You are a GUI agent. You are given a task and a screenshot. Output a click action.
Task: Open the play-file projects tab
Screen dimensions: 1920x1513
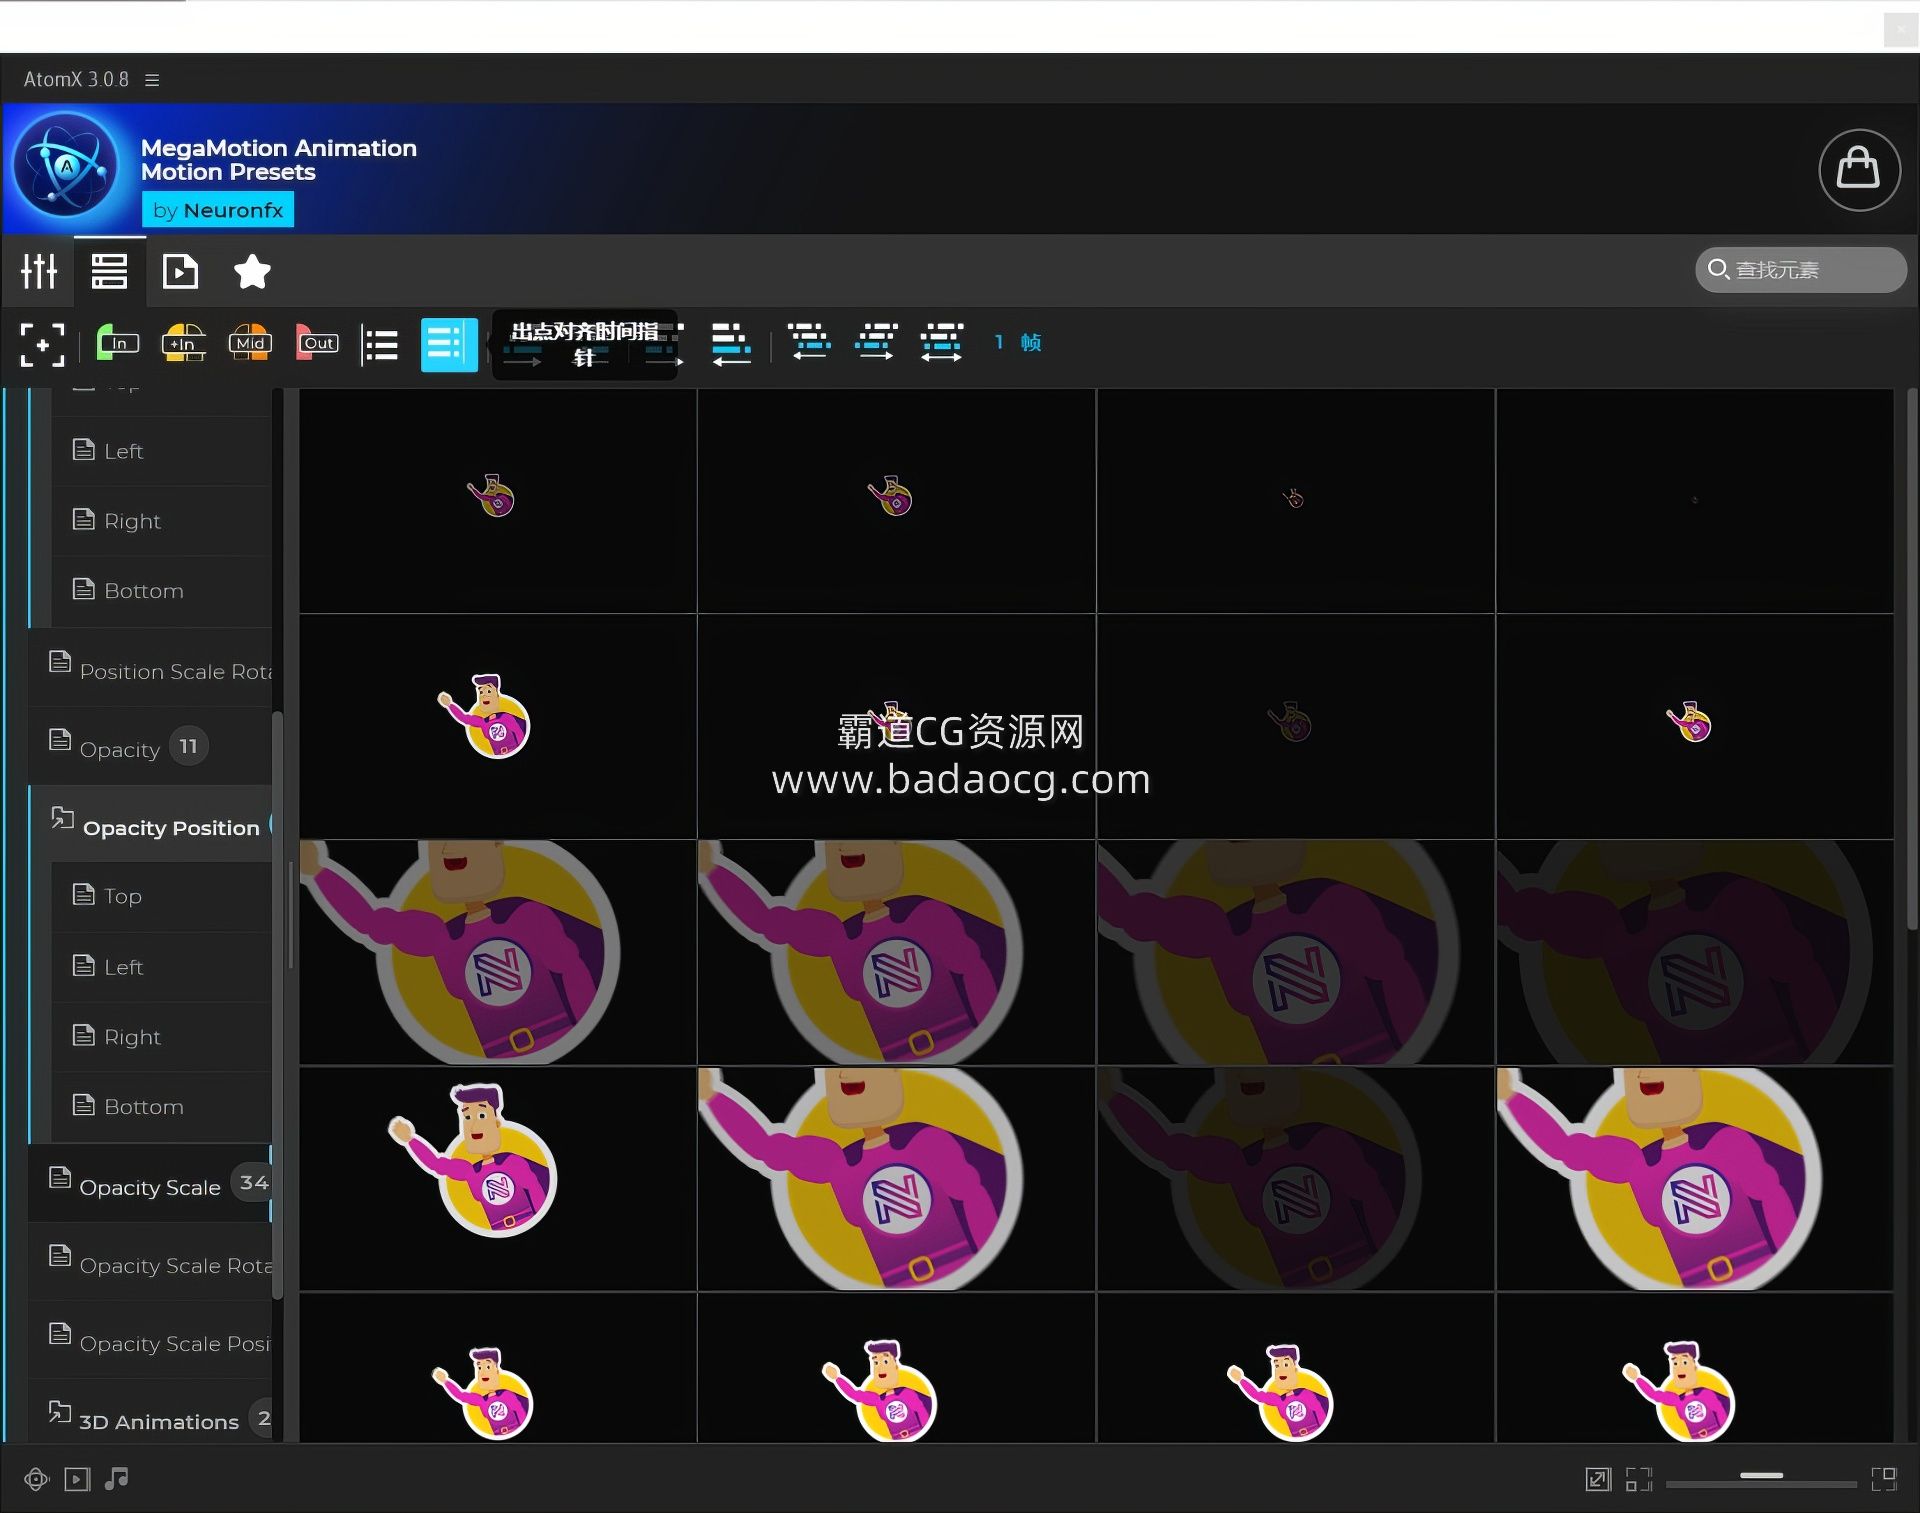click(180, 271)
